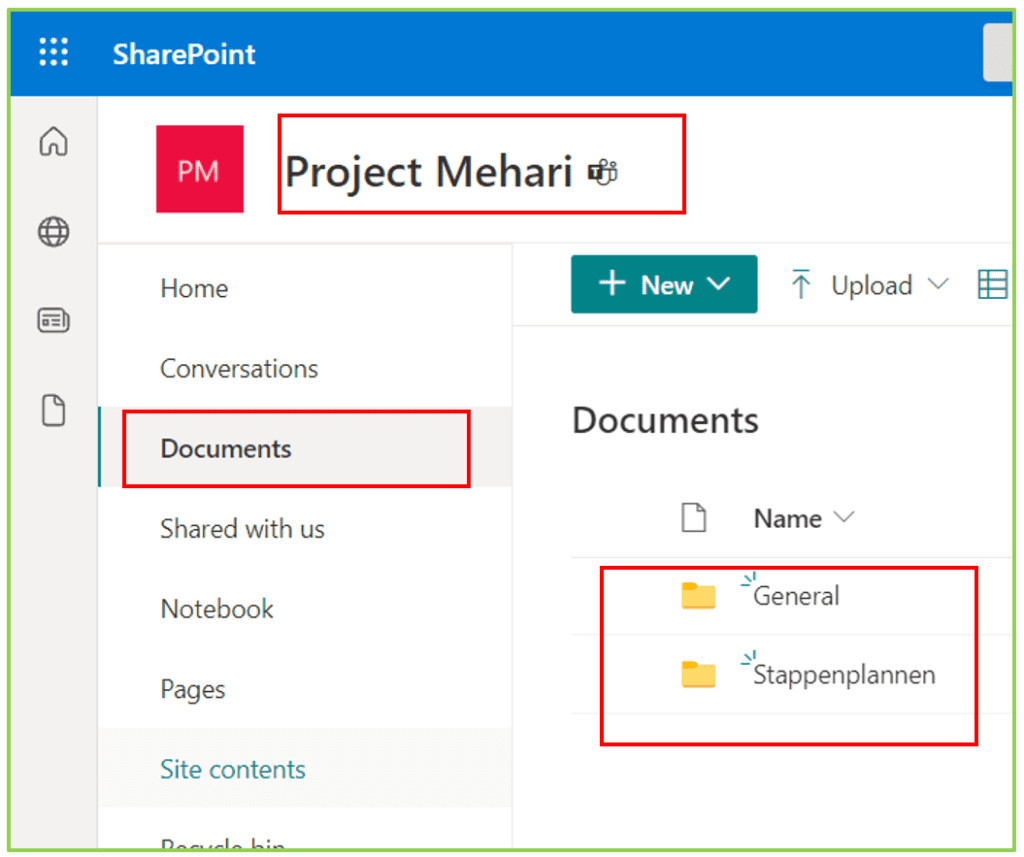Click the Teams icon beside Project Mehari
This screenshot has width=1024, height=857.
pyautogui.click(x=603, y=172)
